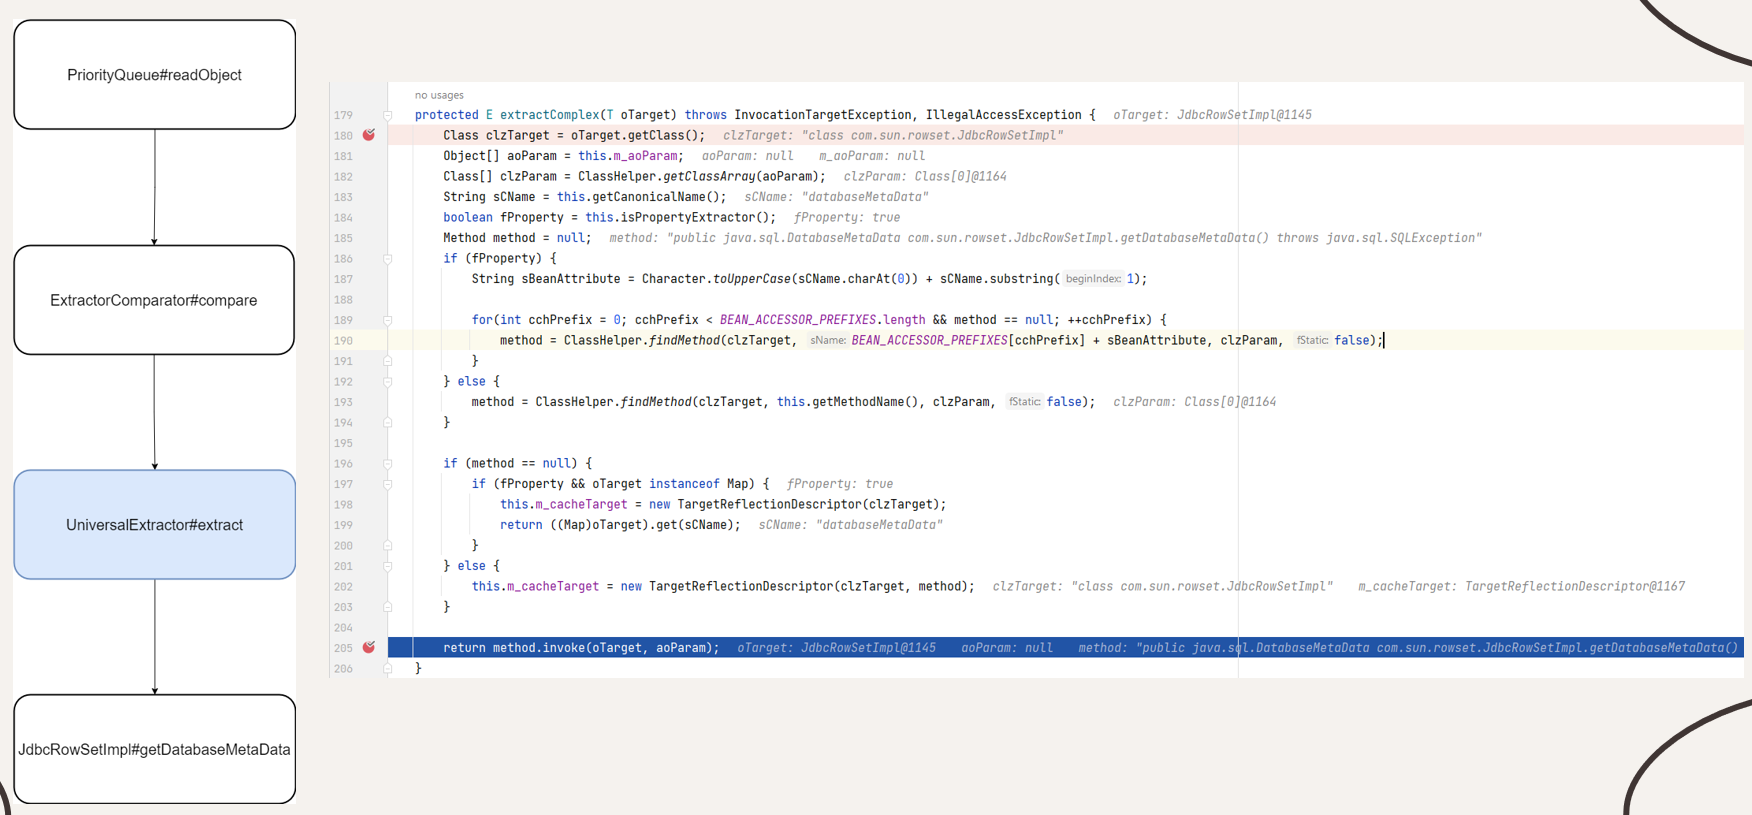The width and height of the screenshot is (1752, 815).
Task: Click the 'clzParam: Class[0]@1164' value on line 182
Action: [925, 177]
